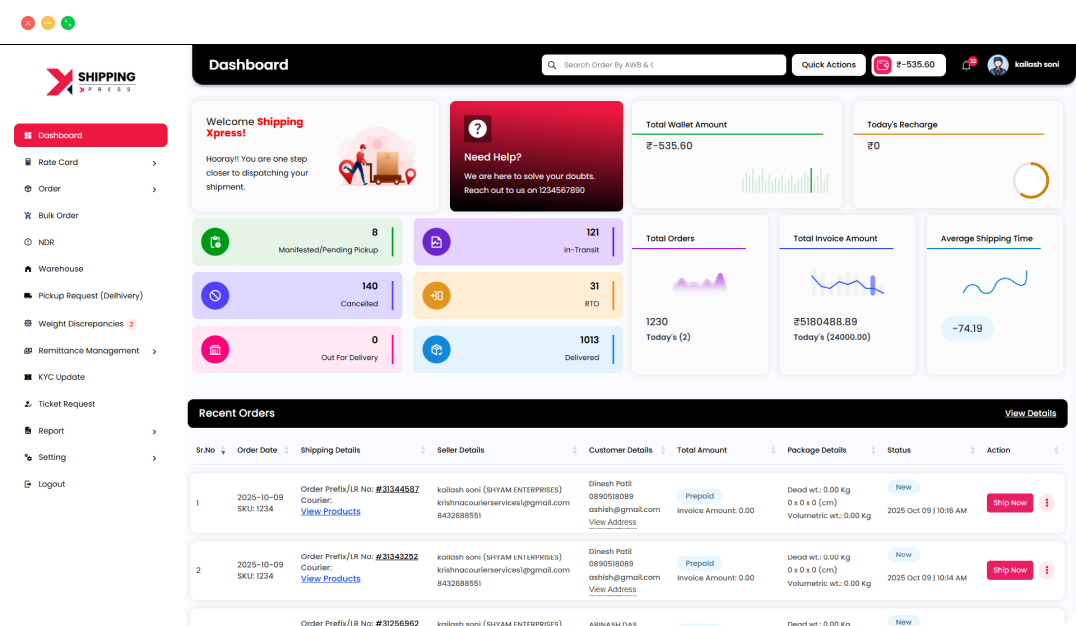This screenshot has height=626, width=1076.
Task: Click the RTO orange icon
Action: click(x=436, y=295)
